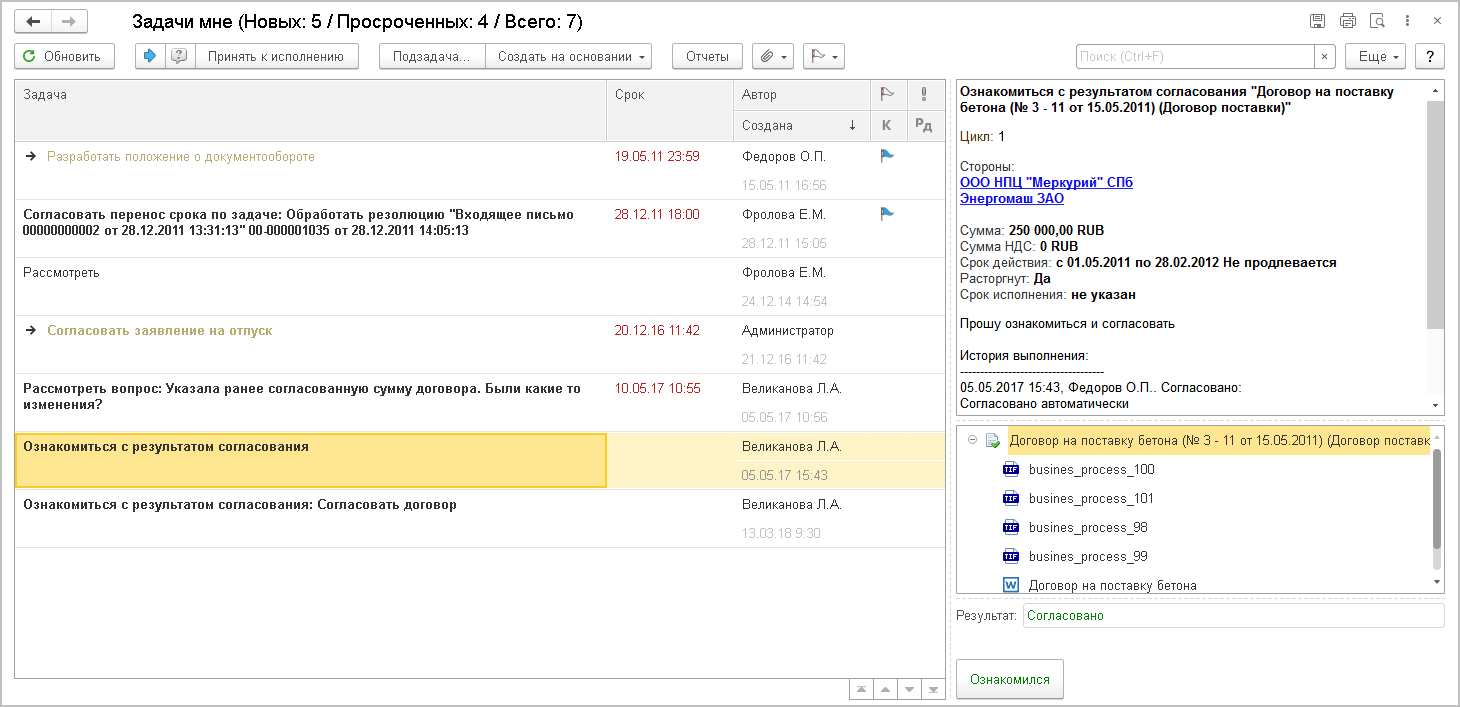
Task: Click author cell Федоров О.П.
Action: 784,156
